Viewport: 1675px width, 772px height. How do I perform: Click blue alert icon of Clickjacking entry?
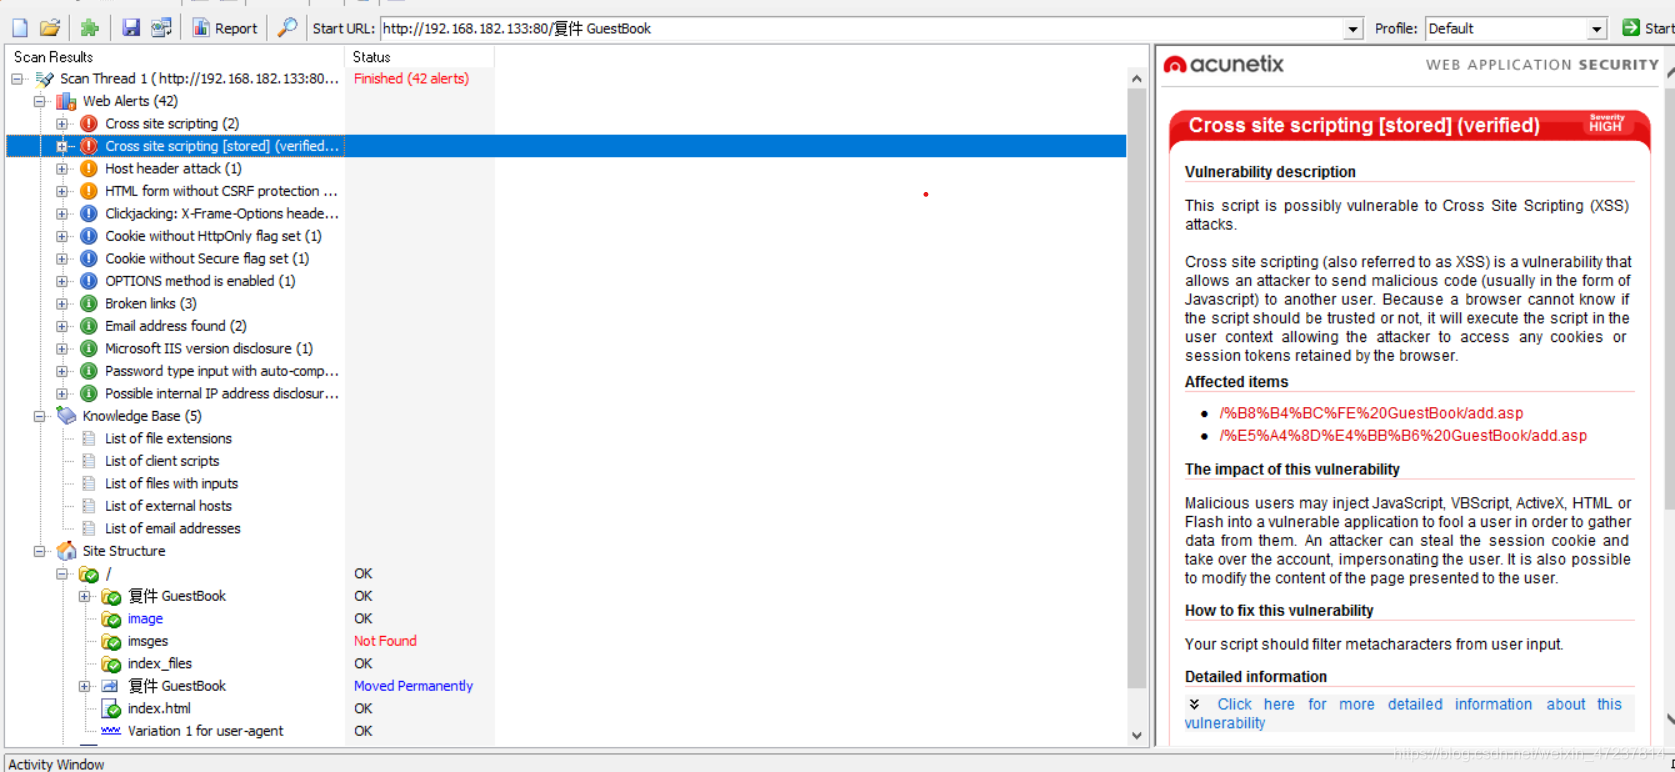89,214
